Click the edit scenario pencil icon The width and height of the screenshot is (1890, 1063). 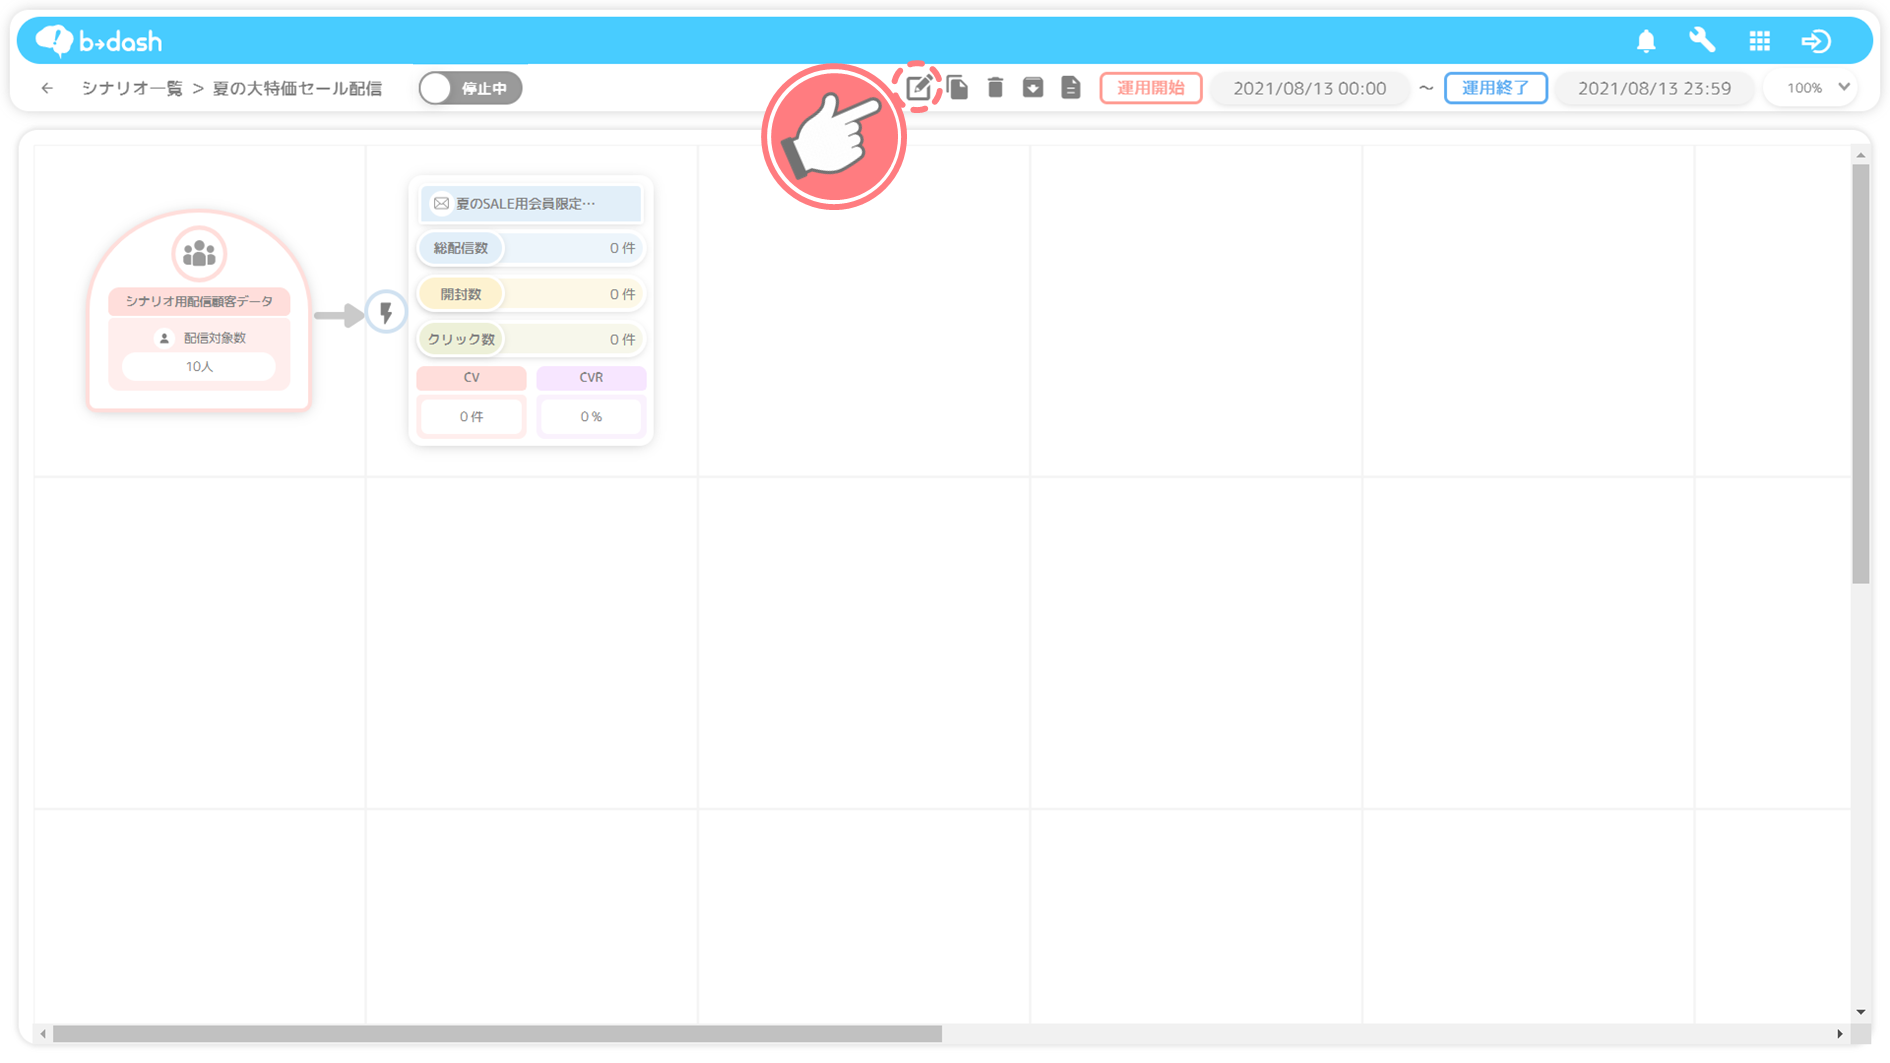click(918, 88)
